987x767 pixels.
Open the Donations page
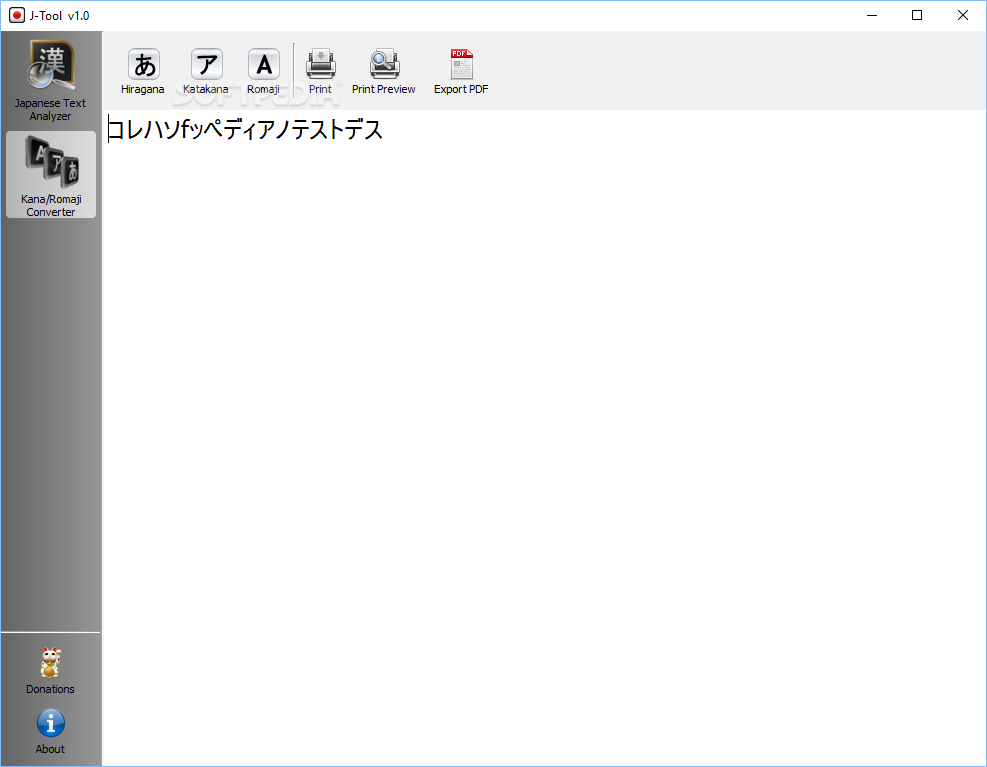50,671
